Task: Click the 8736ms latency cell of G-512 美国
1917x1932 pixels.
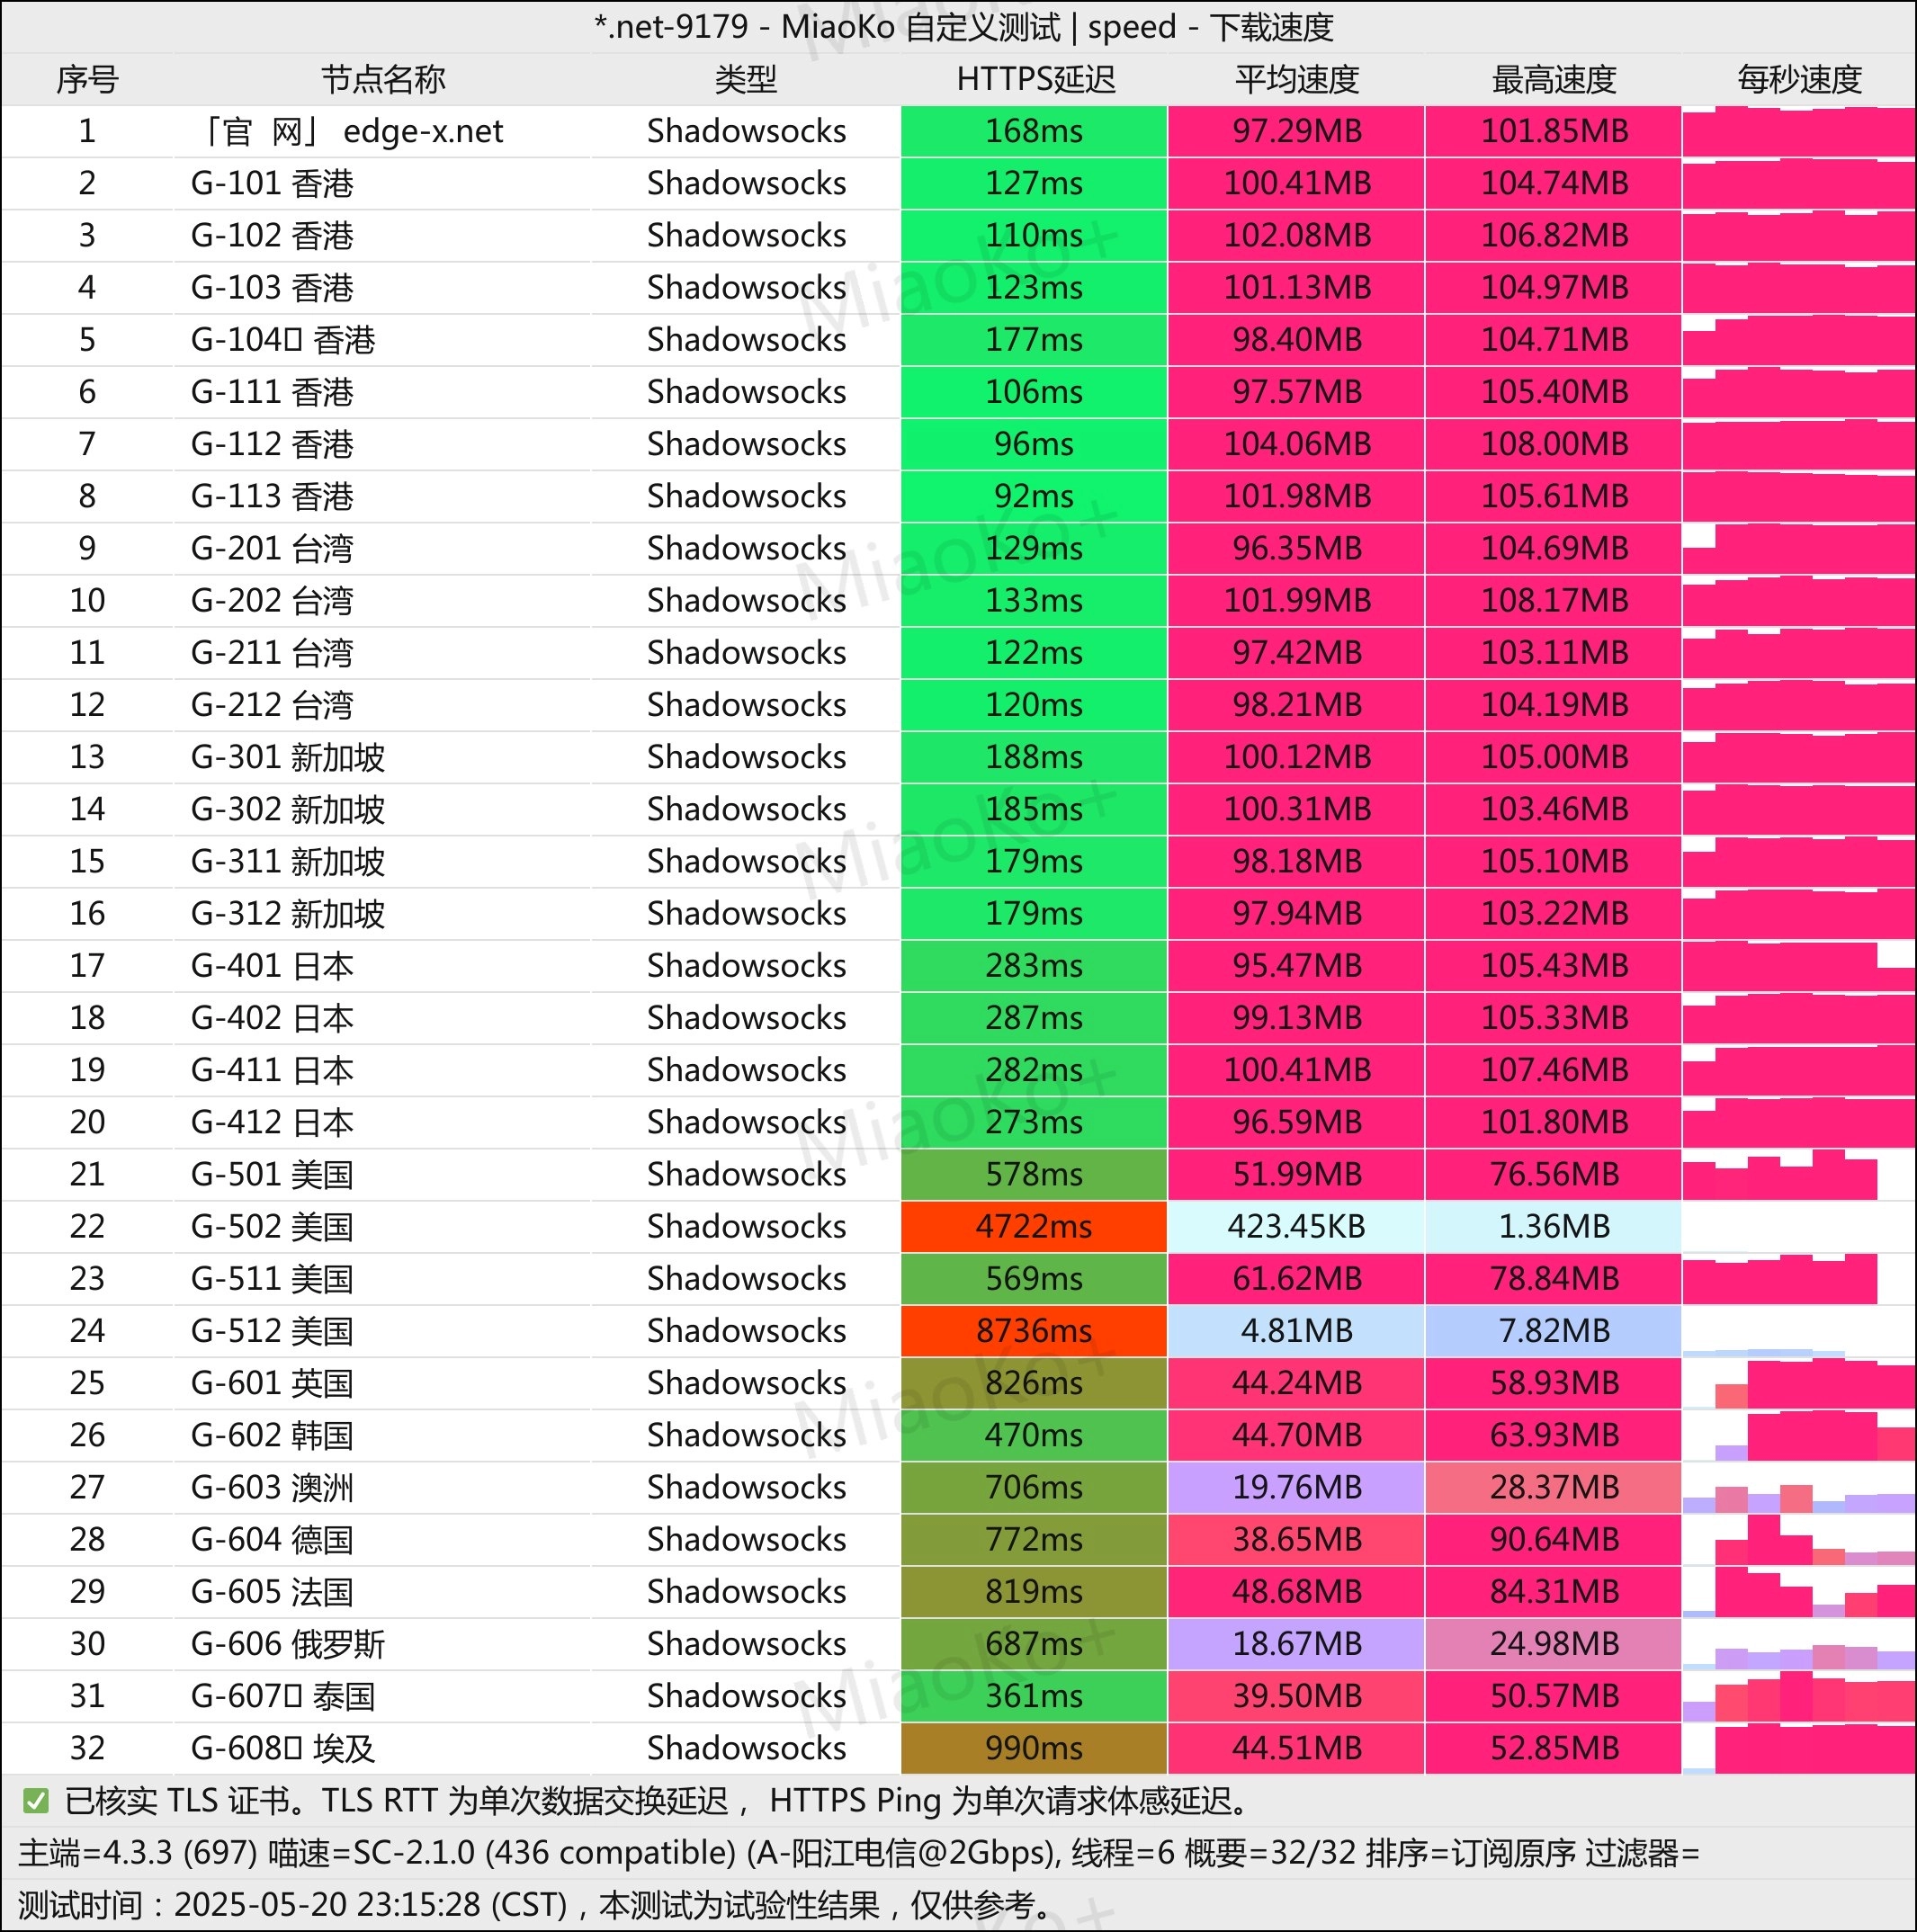Action: tap(1034, 1330)
